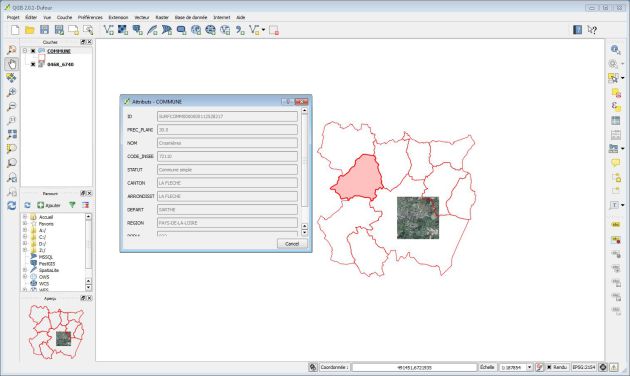
Task: Click the What's This help cursor icon
Action: pos(592,30)
